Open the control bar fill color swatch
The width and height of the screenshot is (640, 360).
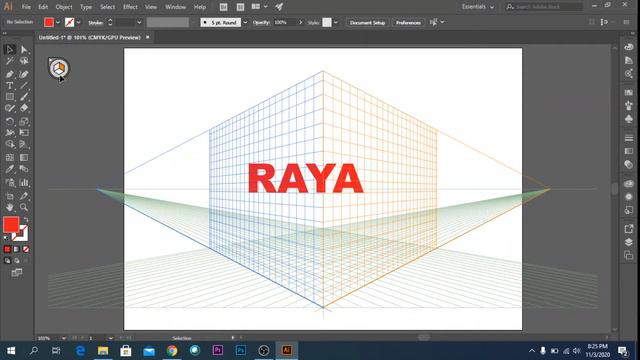[x=49, y=22]
